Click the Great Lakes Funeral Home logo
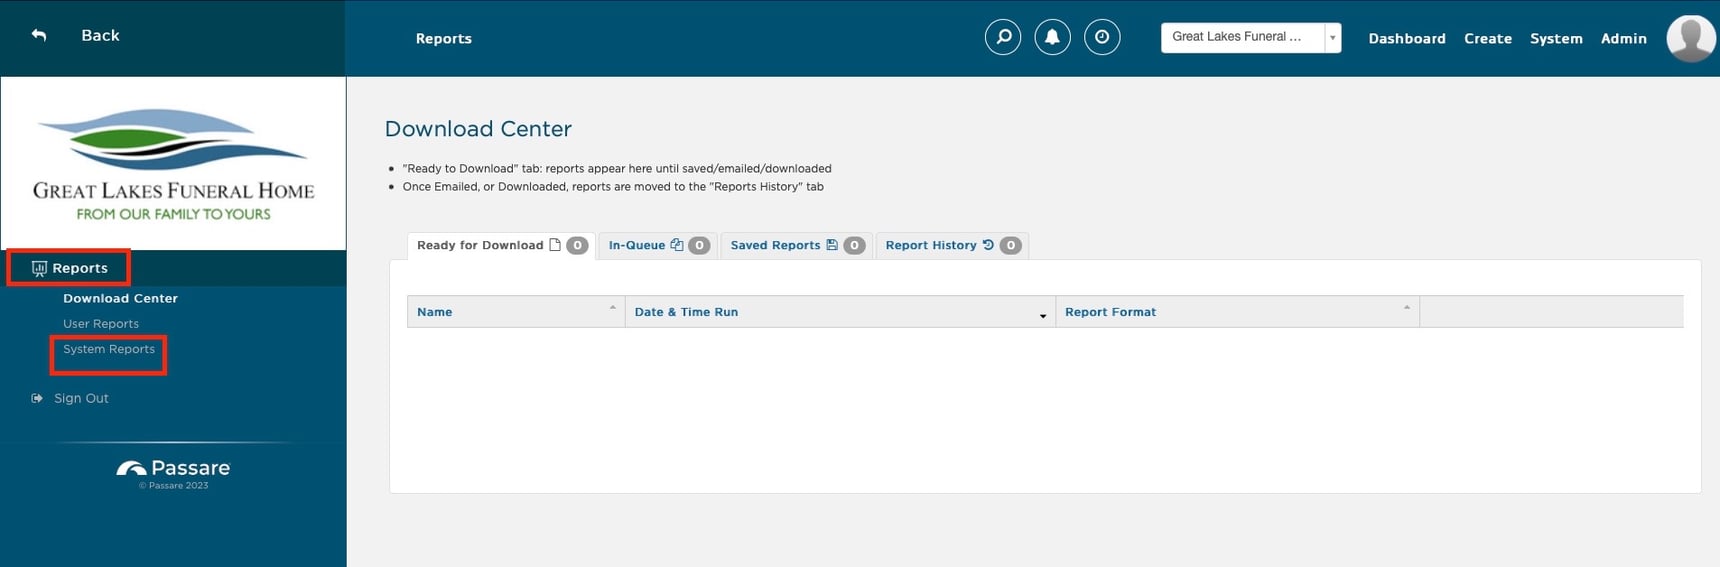This screenshot has width=1720, height=567. click(x=173, y=164)
